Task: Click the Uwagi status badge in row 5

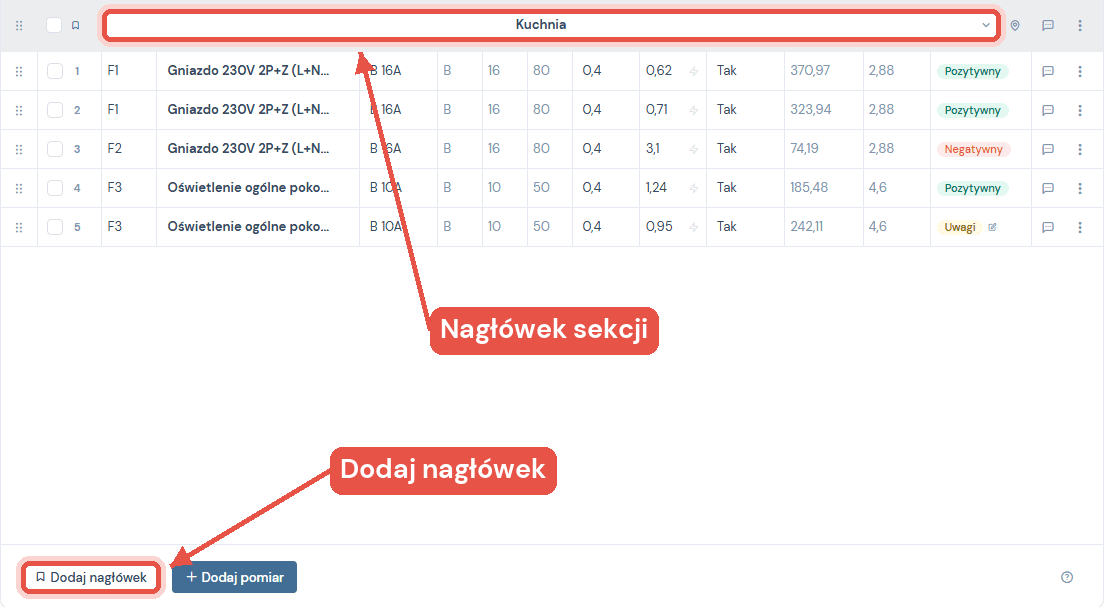Action: [x=960, y=227]
